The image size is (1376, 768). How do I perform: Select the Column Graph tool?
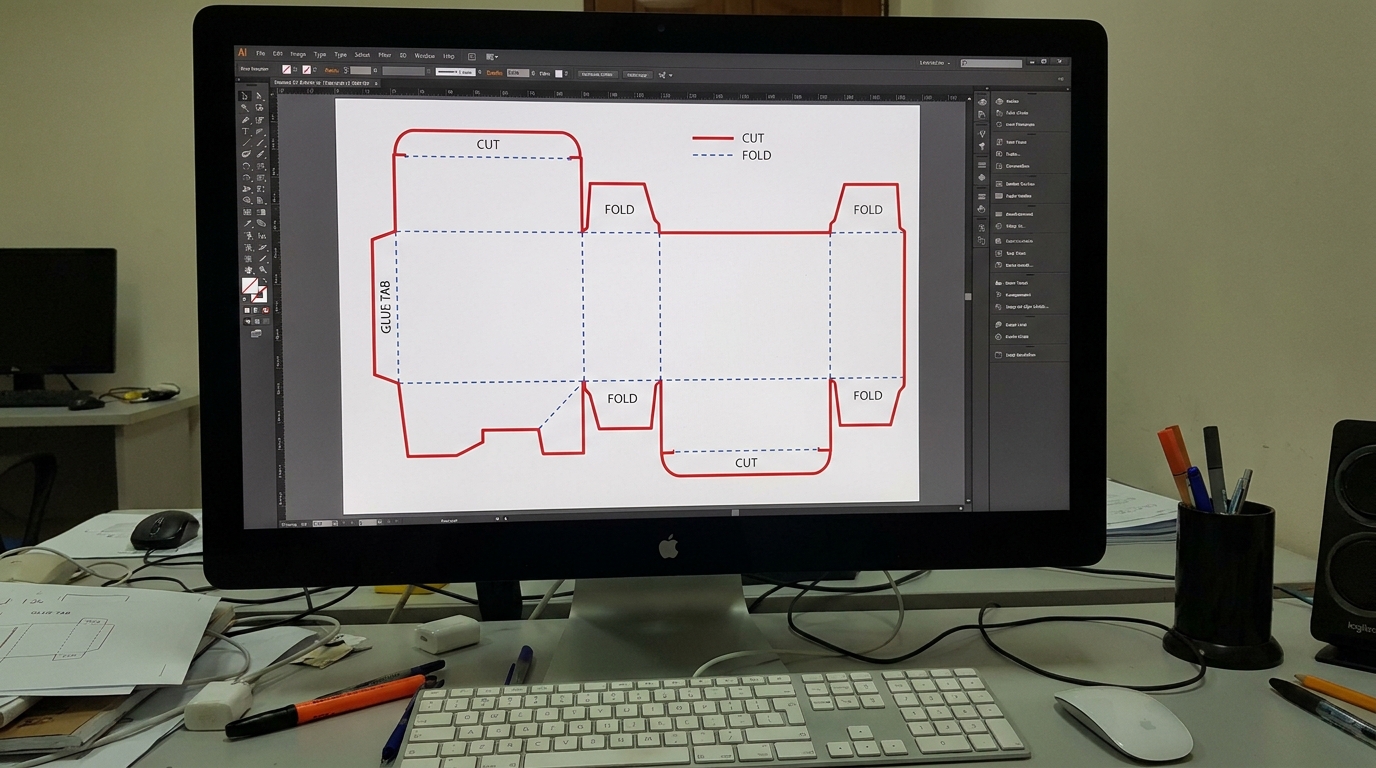[260, 235]
